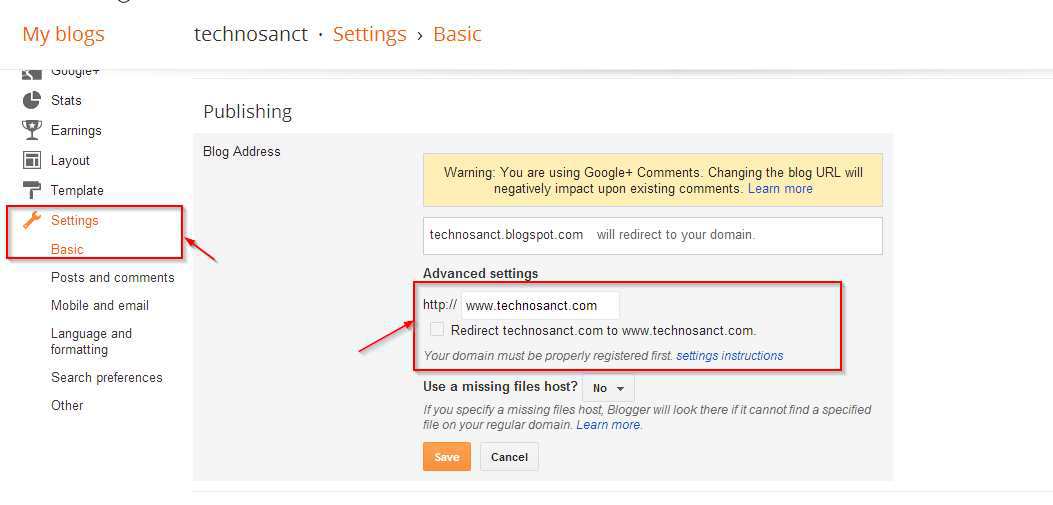Open Language and formatting settings
The width and height of the screenshot is (1053, 505).
[91, 341]
